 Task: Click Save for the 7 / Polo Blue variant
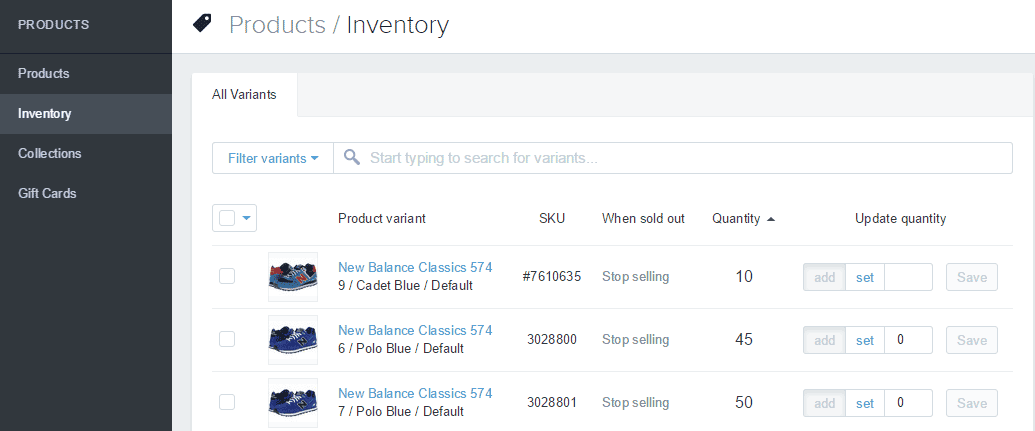972,403
